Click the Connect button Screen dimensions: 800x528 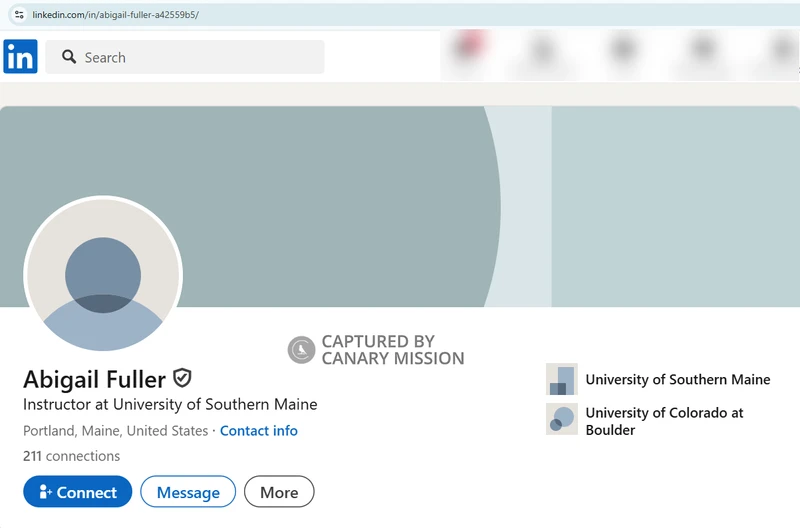78,492
